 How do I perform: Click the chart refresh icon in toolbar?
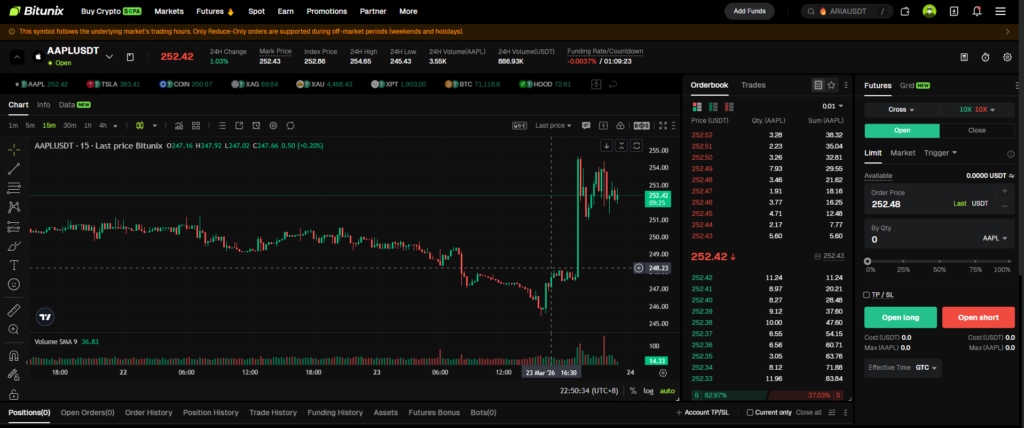coord(290,125)
